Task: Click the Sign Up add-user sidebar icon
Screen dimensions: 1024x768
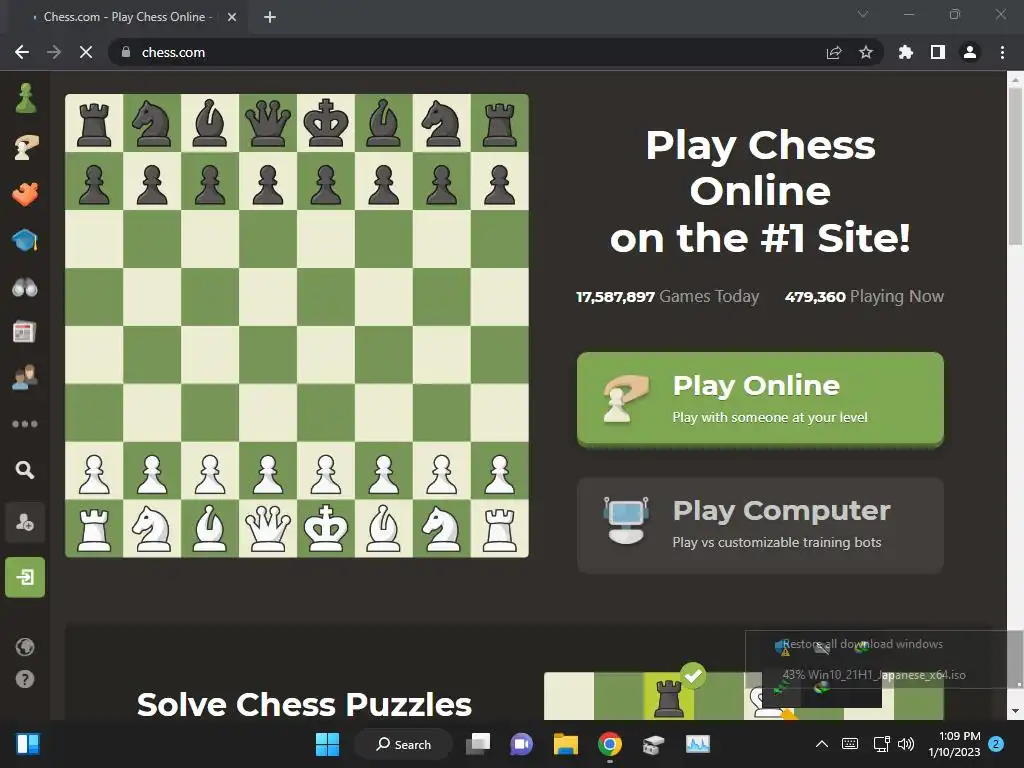Action: tap(25, 522)
